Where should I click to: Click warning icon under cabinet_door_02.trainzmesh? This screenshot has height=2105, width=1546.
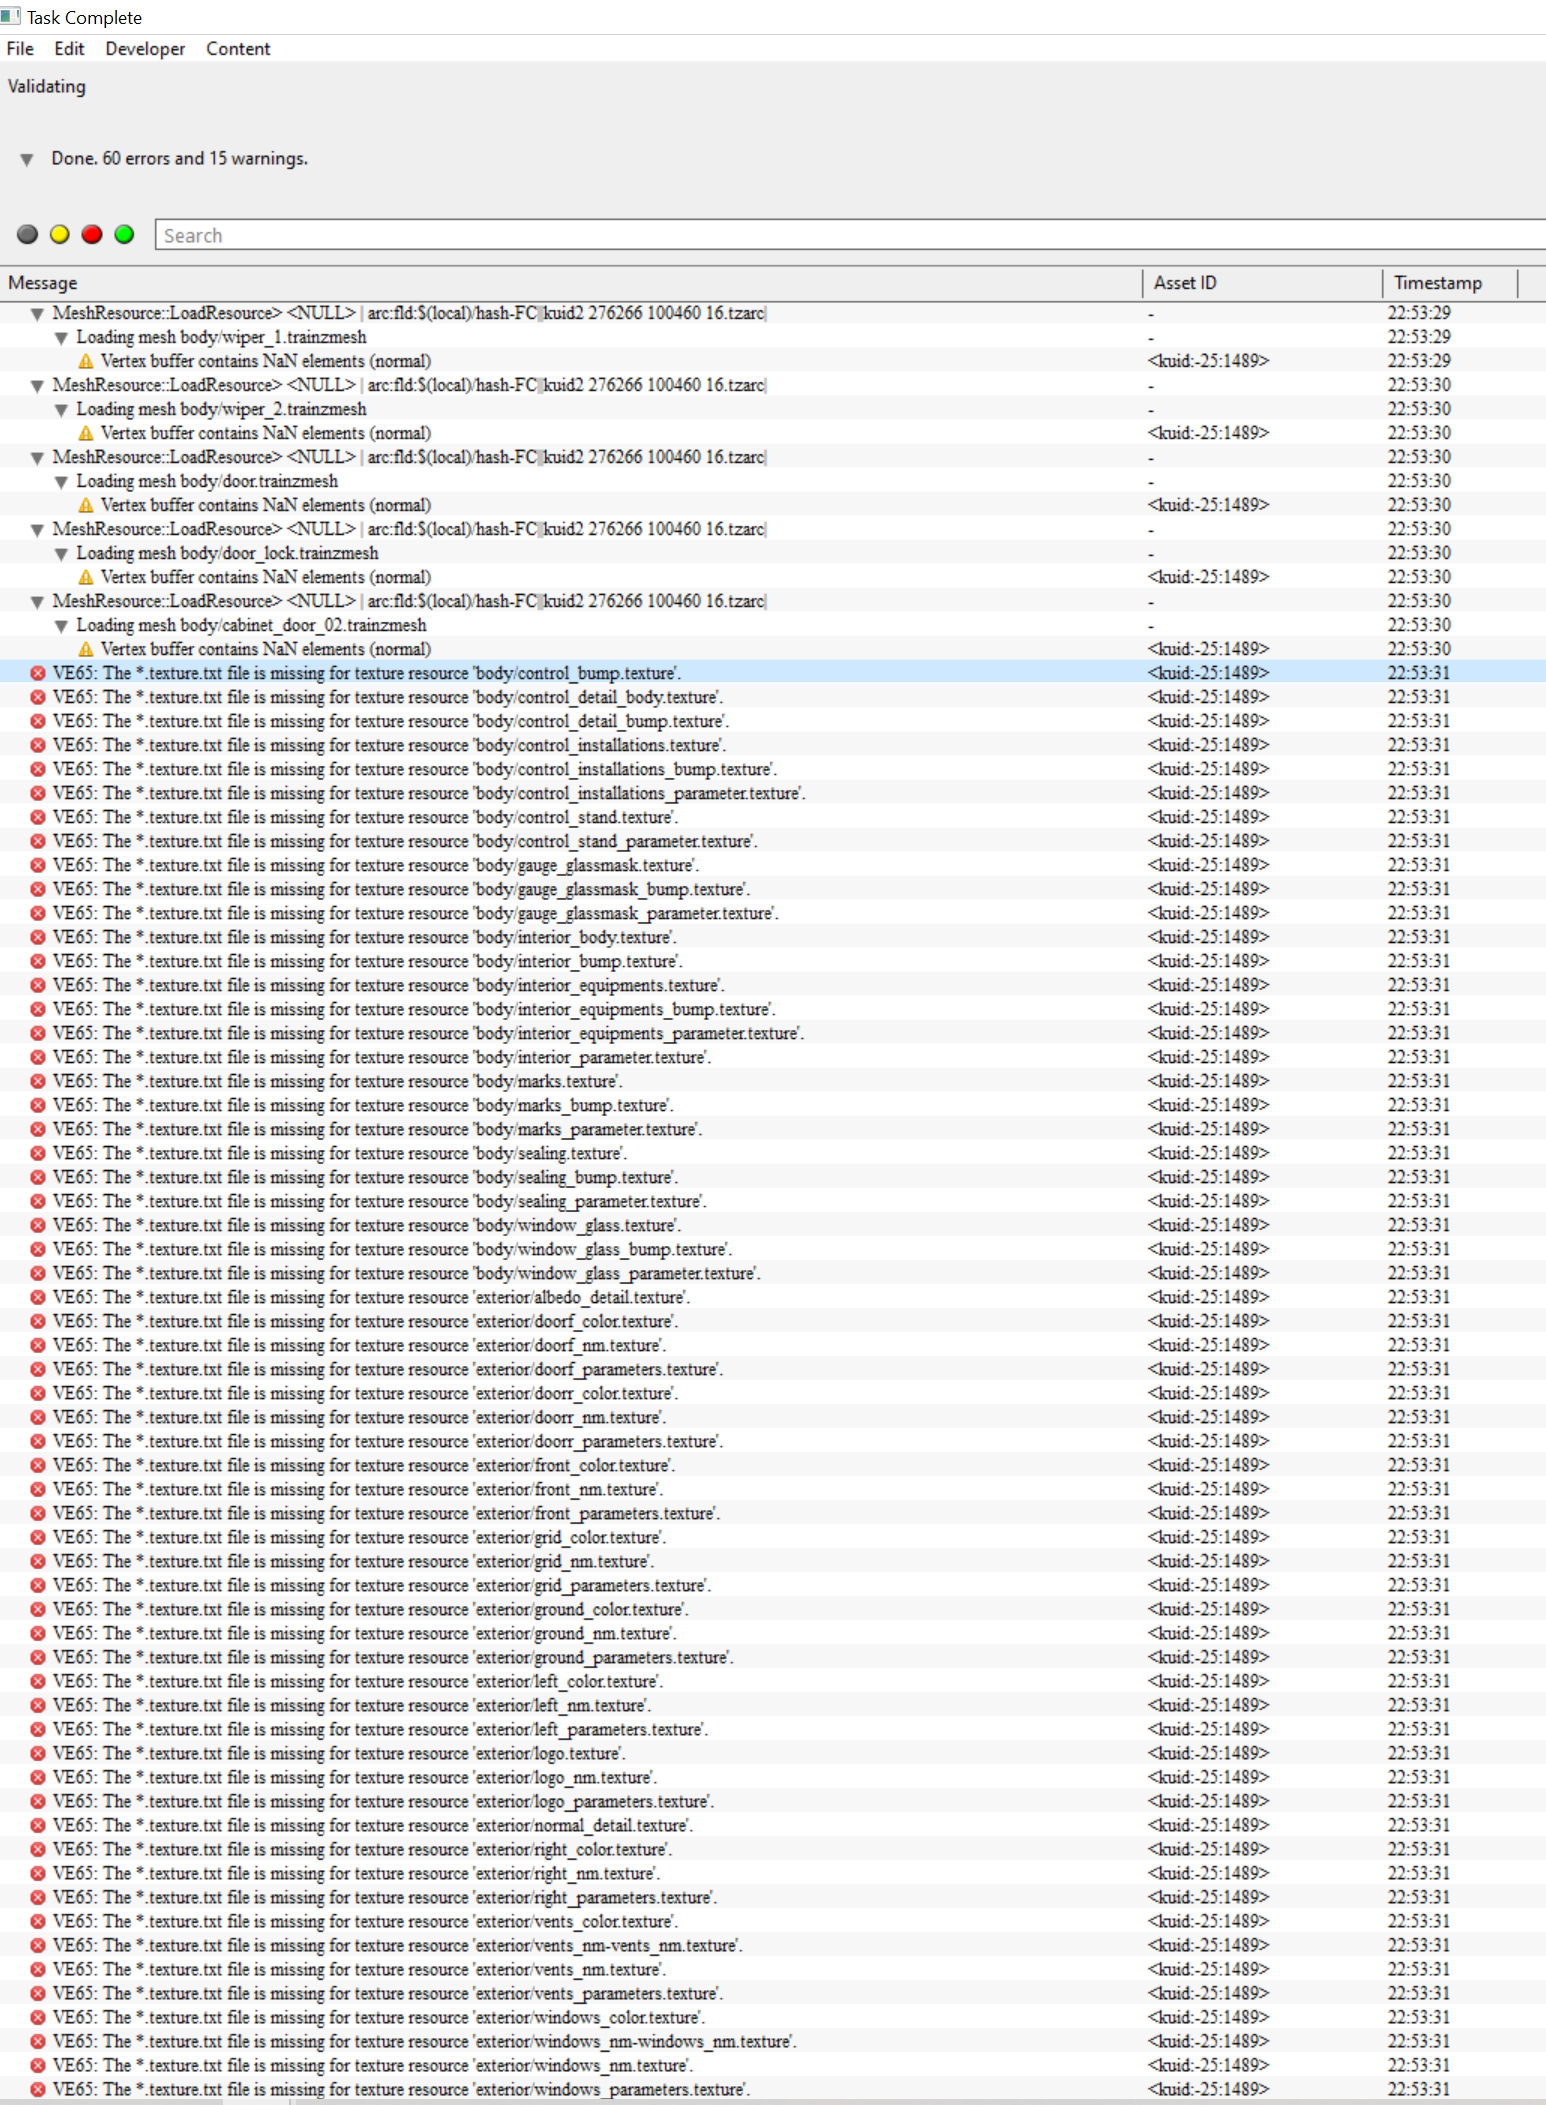point(86,649)
